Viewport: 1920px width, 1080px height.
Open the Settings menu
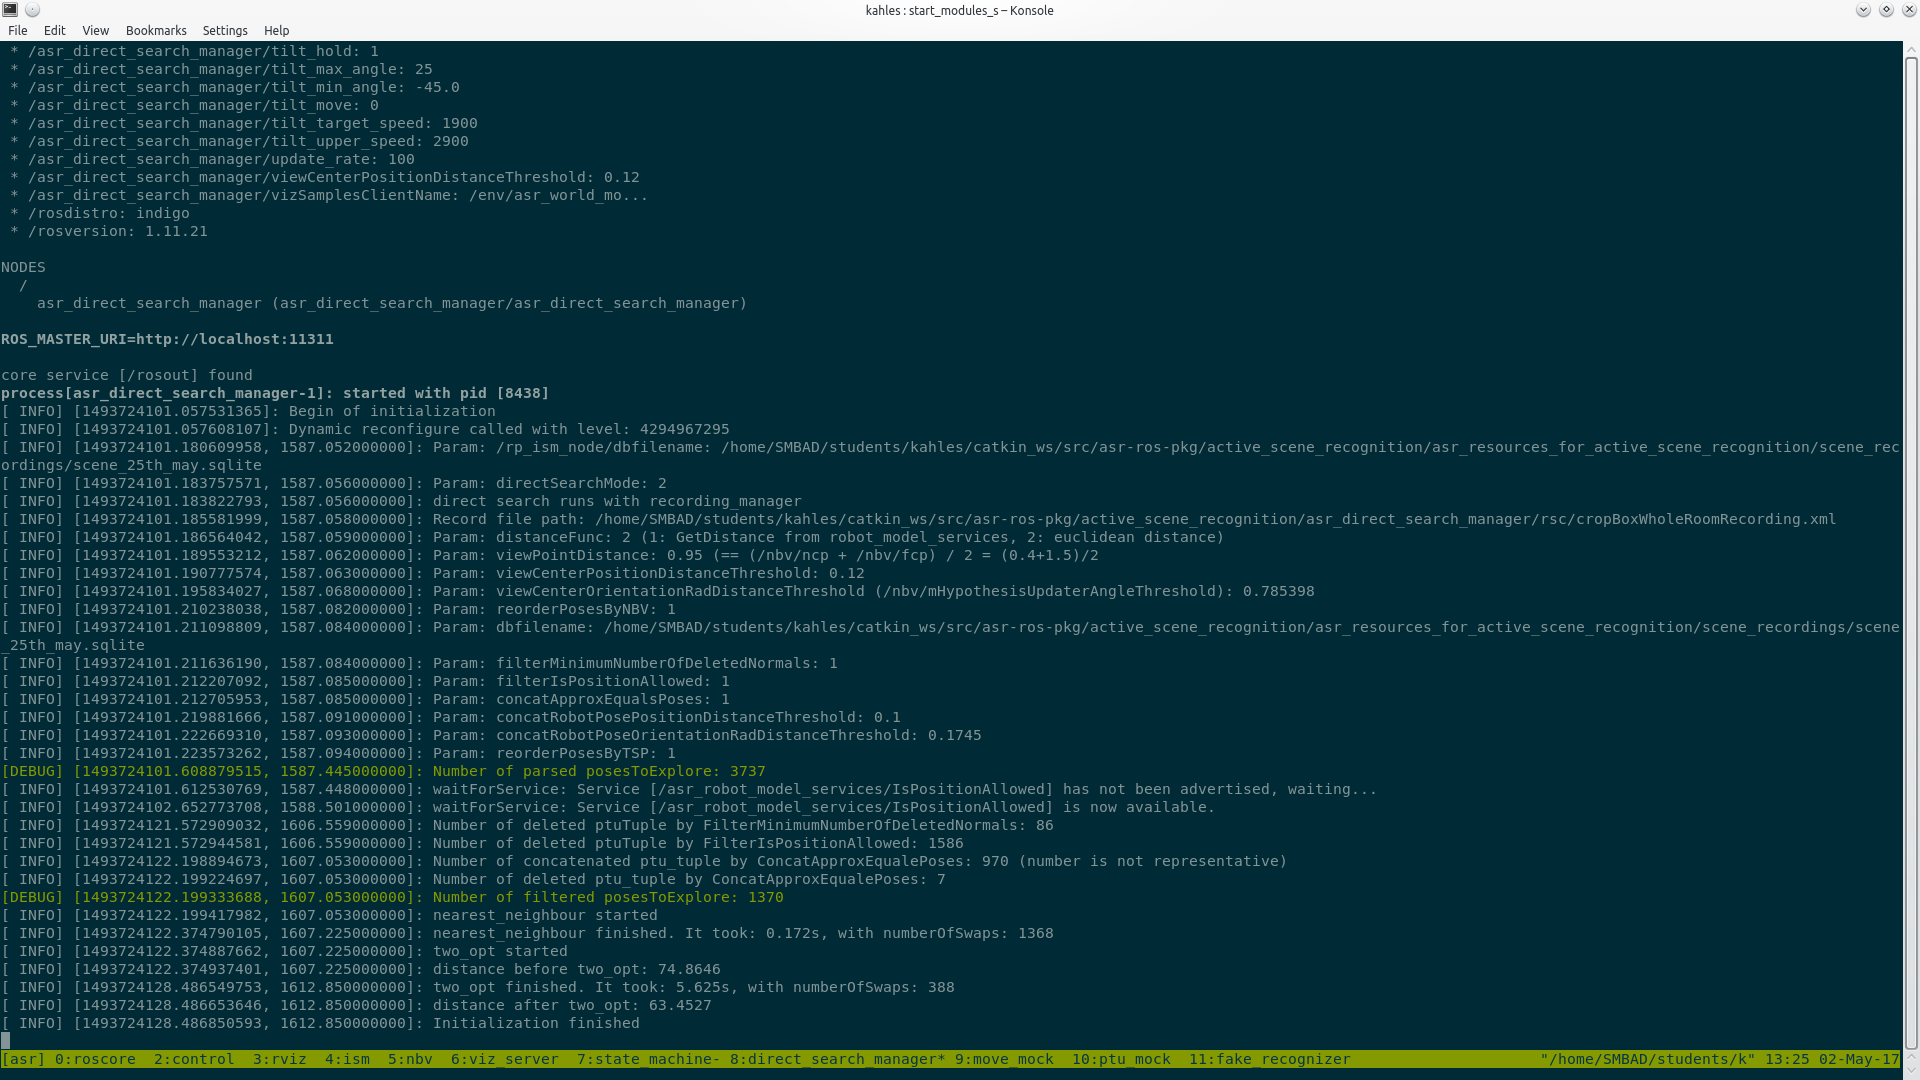[x=225, y=31]
